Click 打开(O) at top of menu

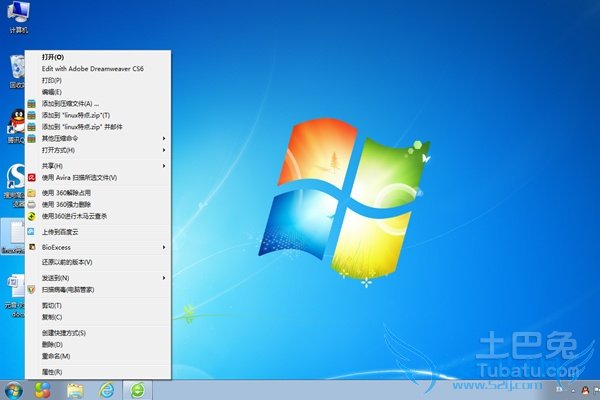coord(53,57)
